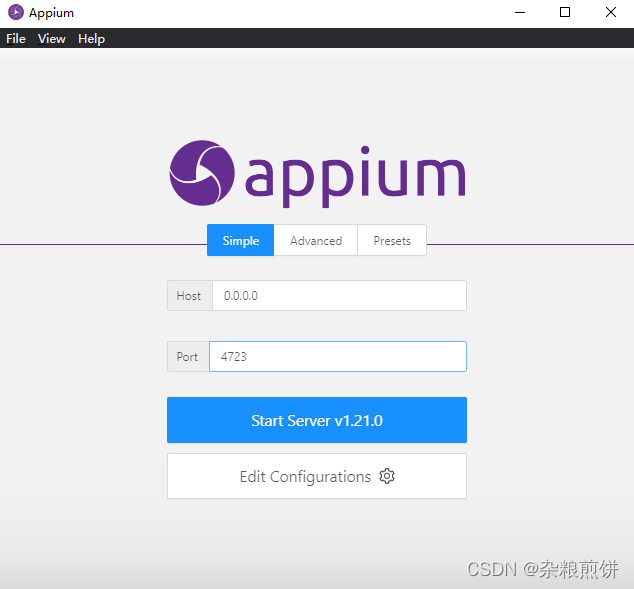Start Server v1.21.0
Viewport: 634px width, 589px height.
[317, 420]
